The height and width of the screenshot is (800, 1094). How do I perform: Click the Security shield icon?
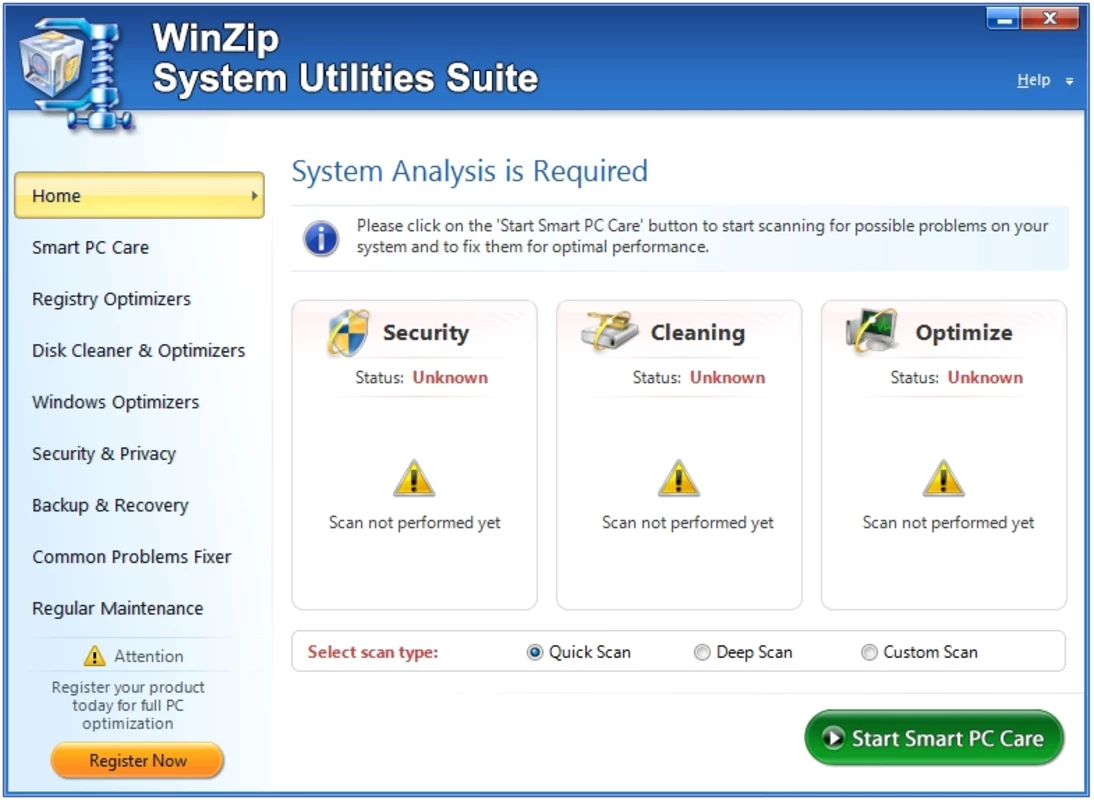(348, 333)
